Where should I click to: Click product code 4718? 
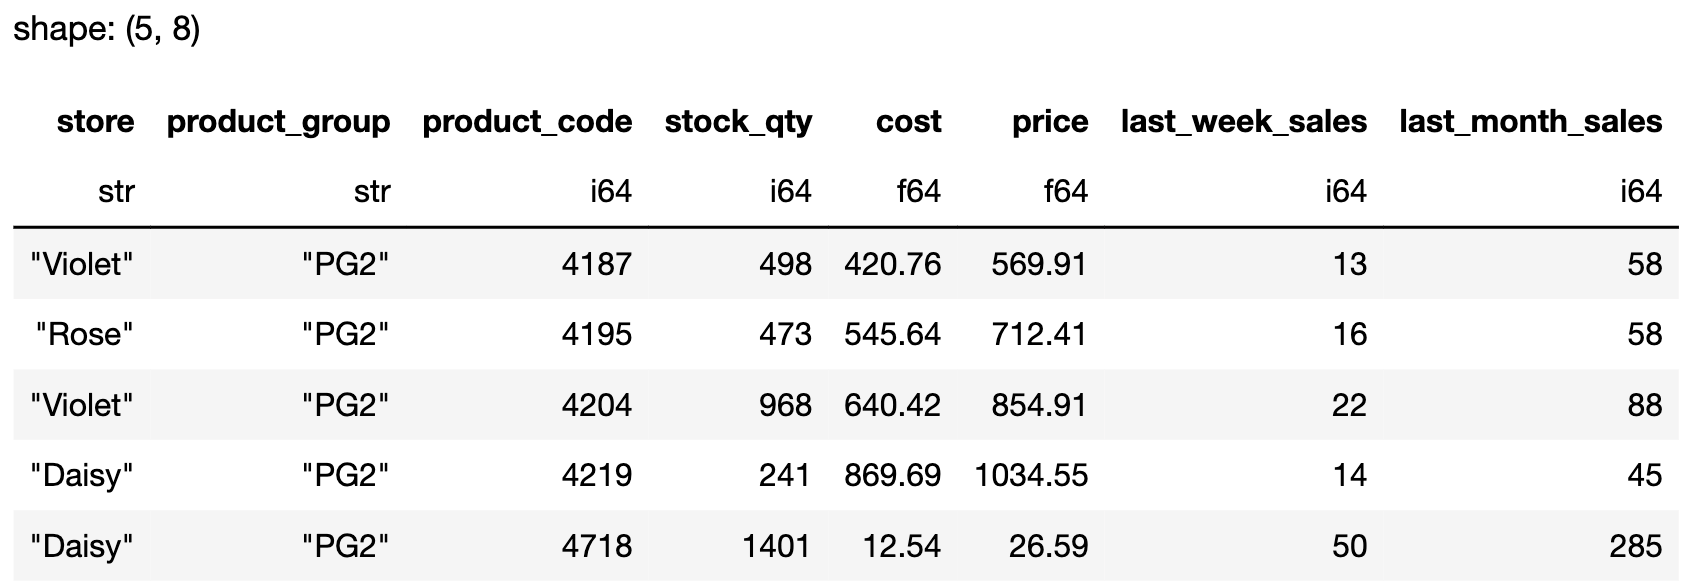[596, 546]
